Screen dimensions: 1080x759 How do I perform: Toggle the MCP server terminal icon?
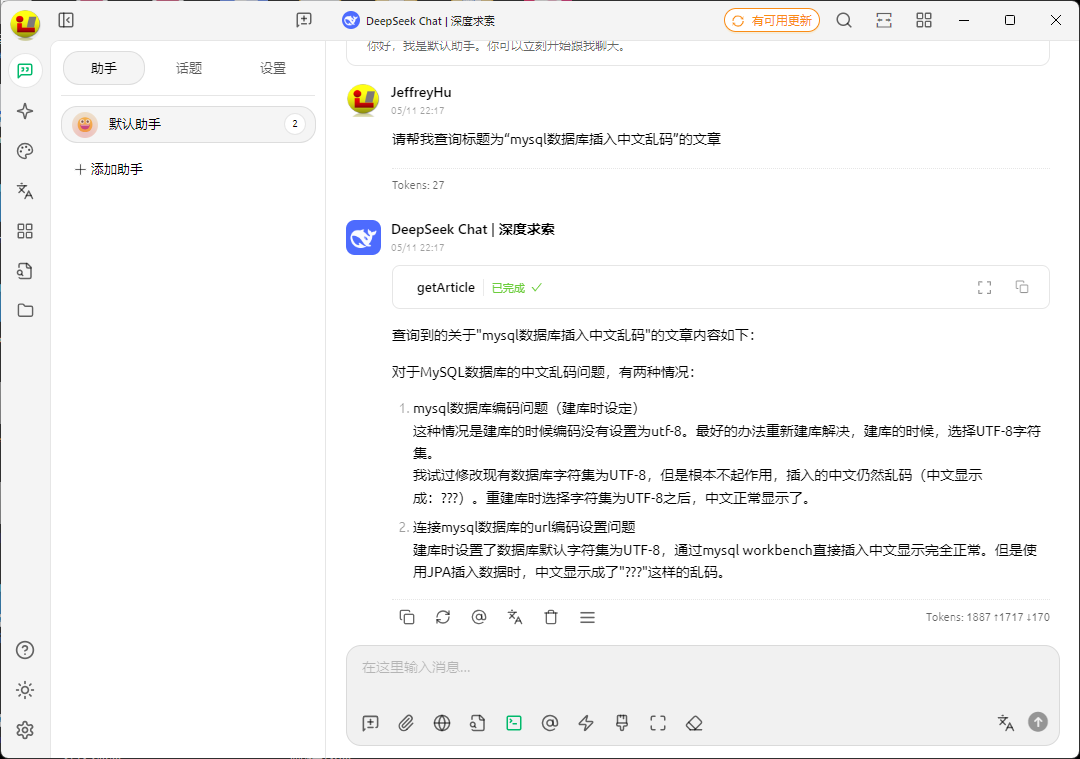(x=514, y=722)
